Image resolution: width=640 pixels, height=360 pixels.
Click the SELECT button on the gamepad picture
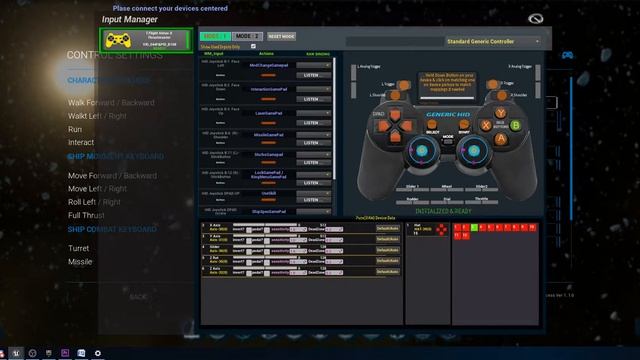pos(432,125)
